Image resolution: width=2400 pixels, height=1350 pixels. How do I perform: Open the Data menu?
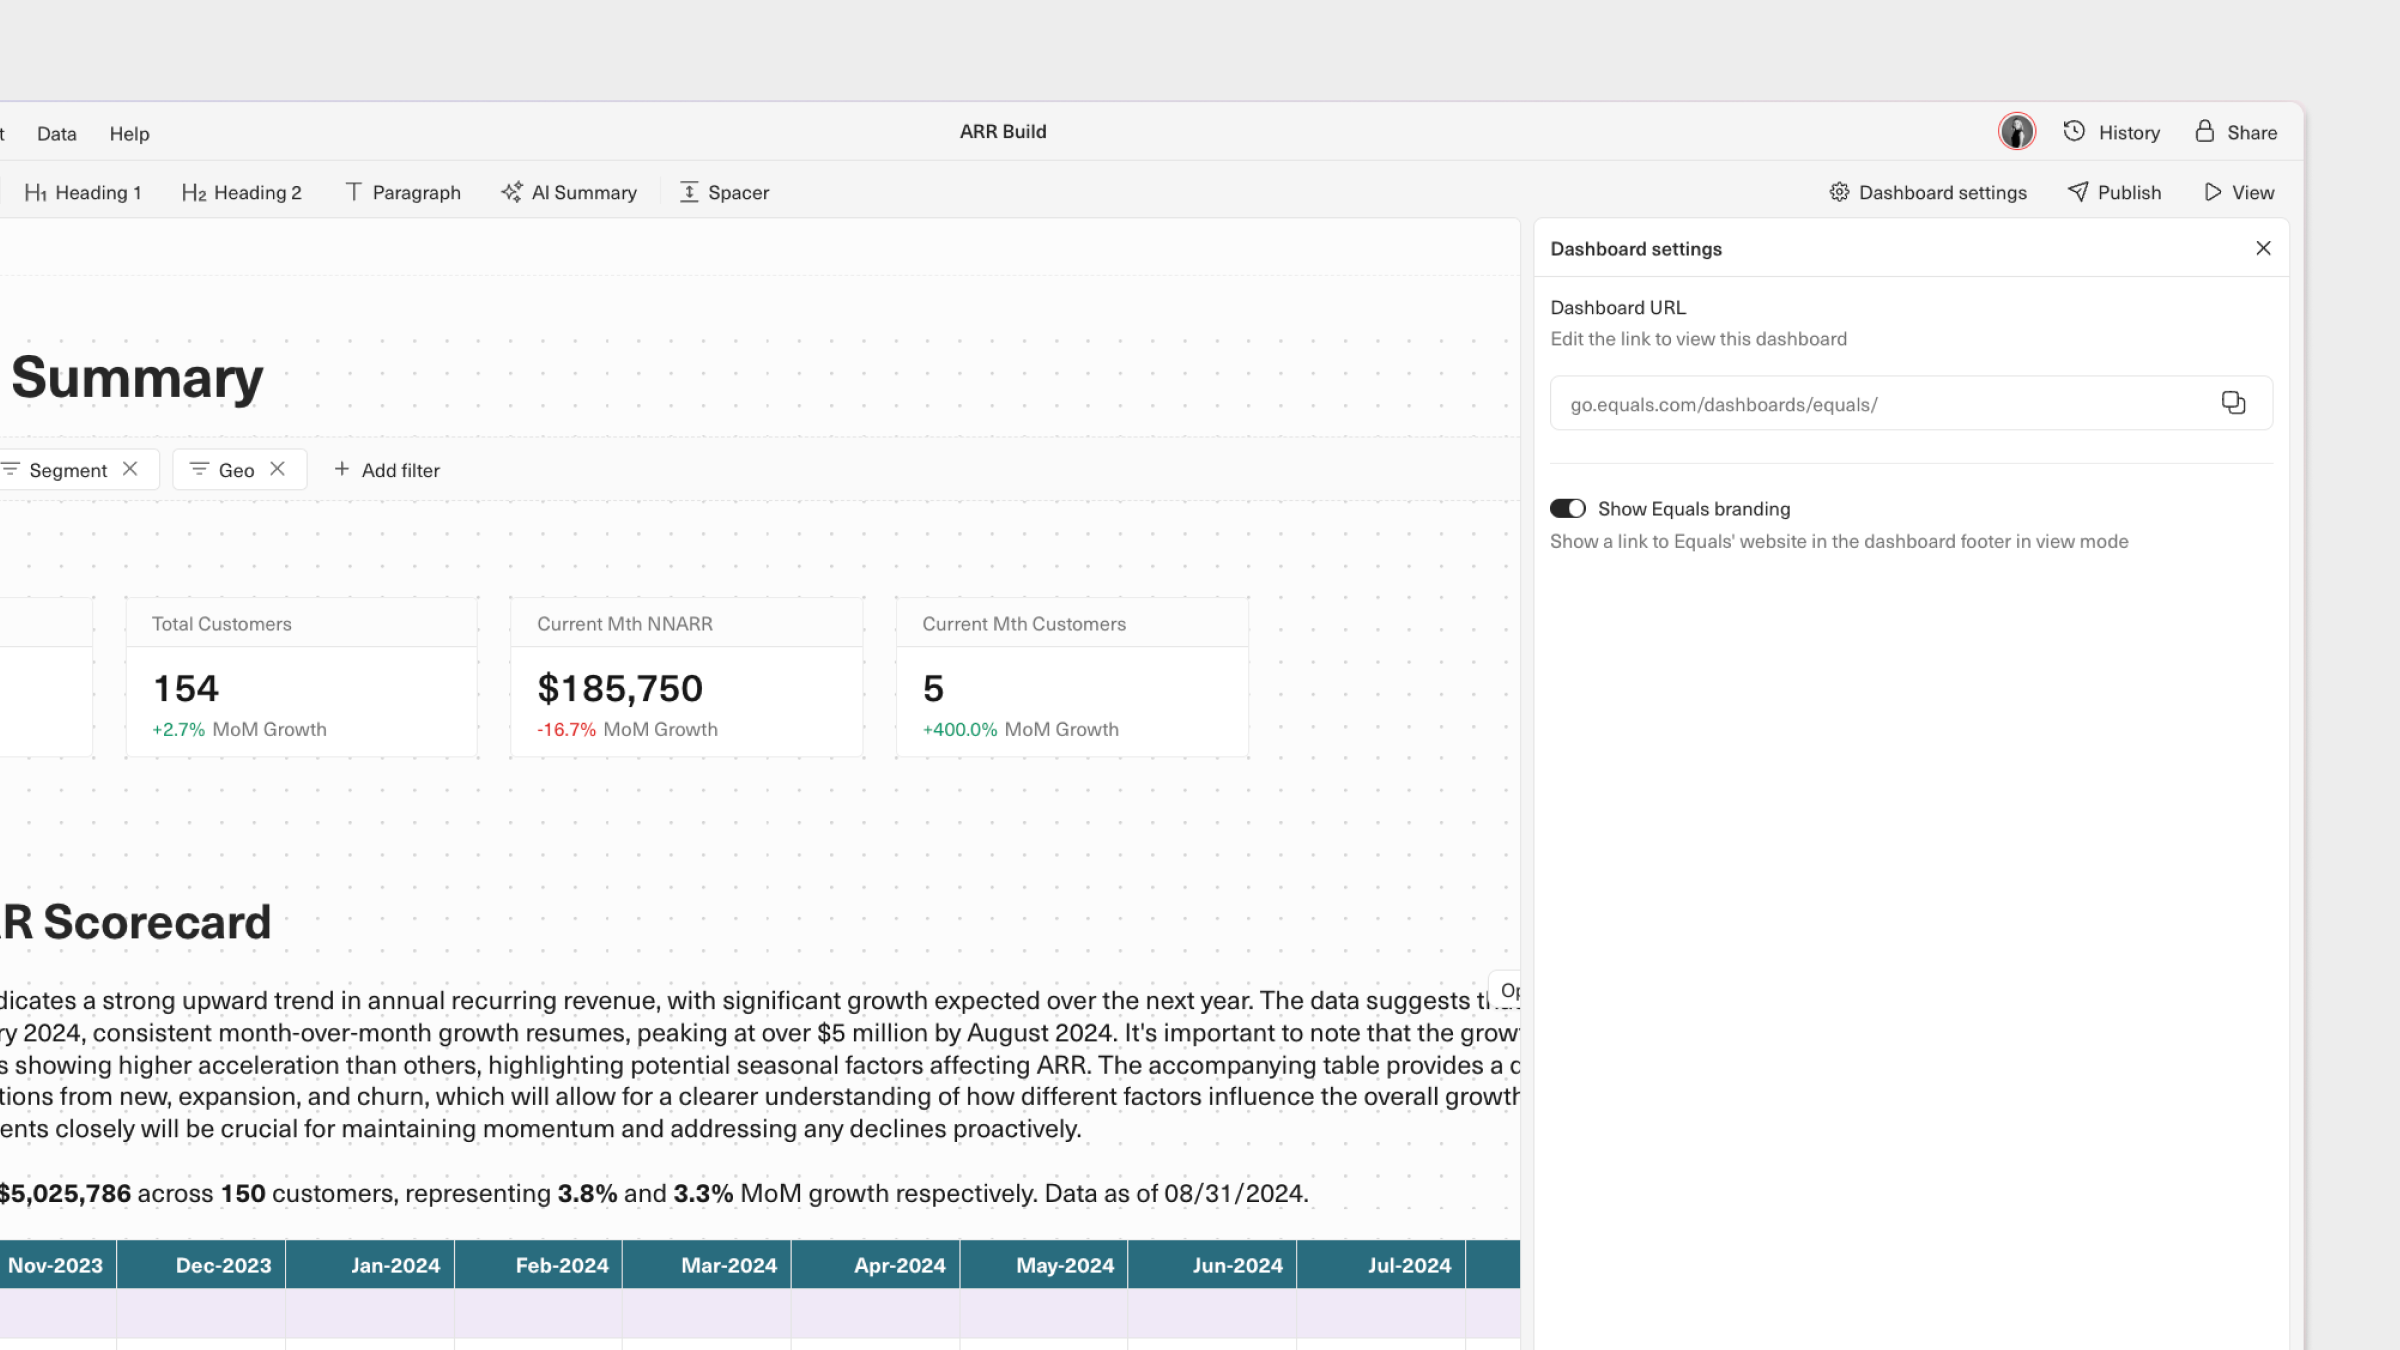tap(57, 133)
